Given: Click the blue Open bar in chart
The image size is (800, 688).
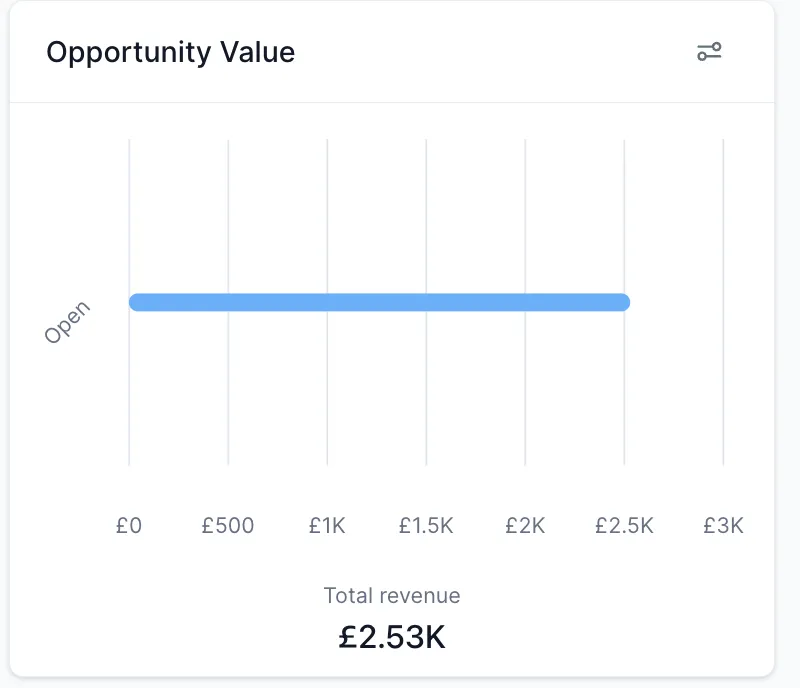Looking at the screenshot, I should [380, 302].
